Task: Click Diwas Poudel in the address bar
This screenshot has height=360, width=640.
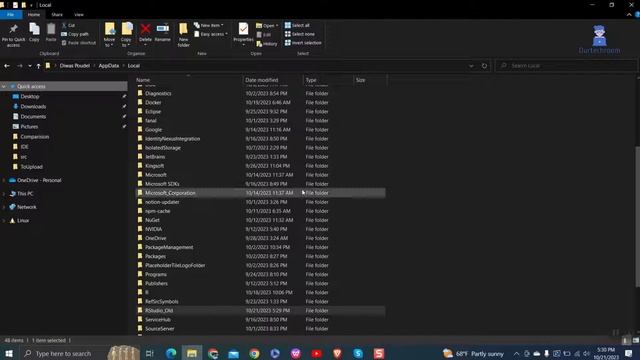Action: (x=75, y=66)
